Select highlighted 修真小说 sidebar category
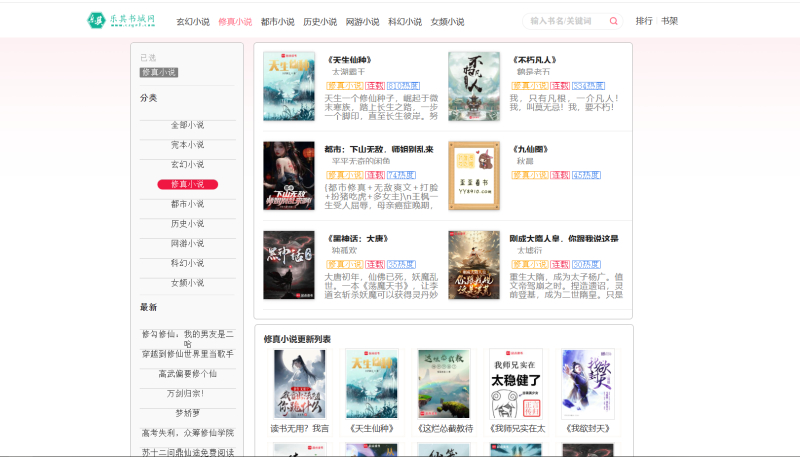800x457 pixels. tap(188, 184)
